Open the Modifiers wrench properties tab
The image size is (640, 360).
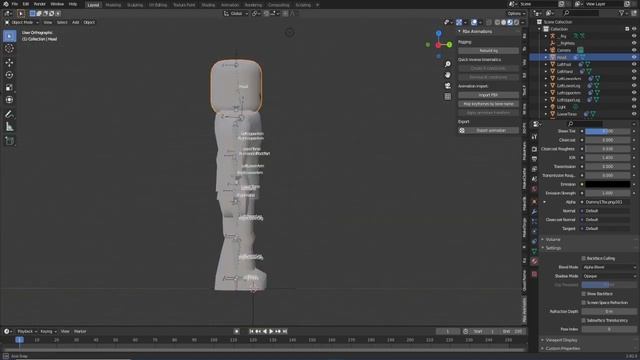click(534, 211)
